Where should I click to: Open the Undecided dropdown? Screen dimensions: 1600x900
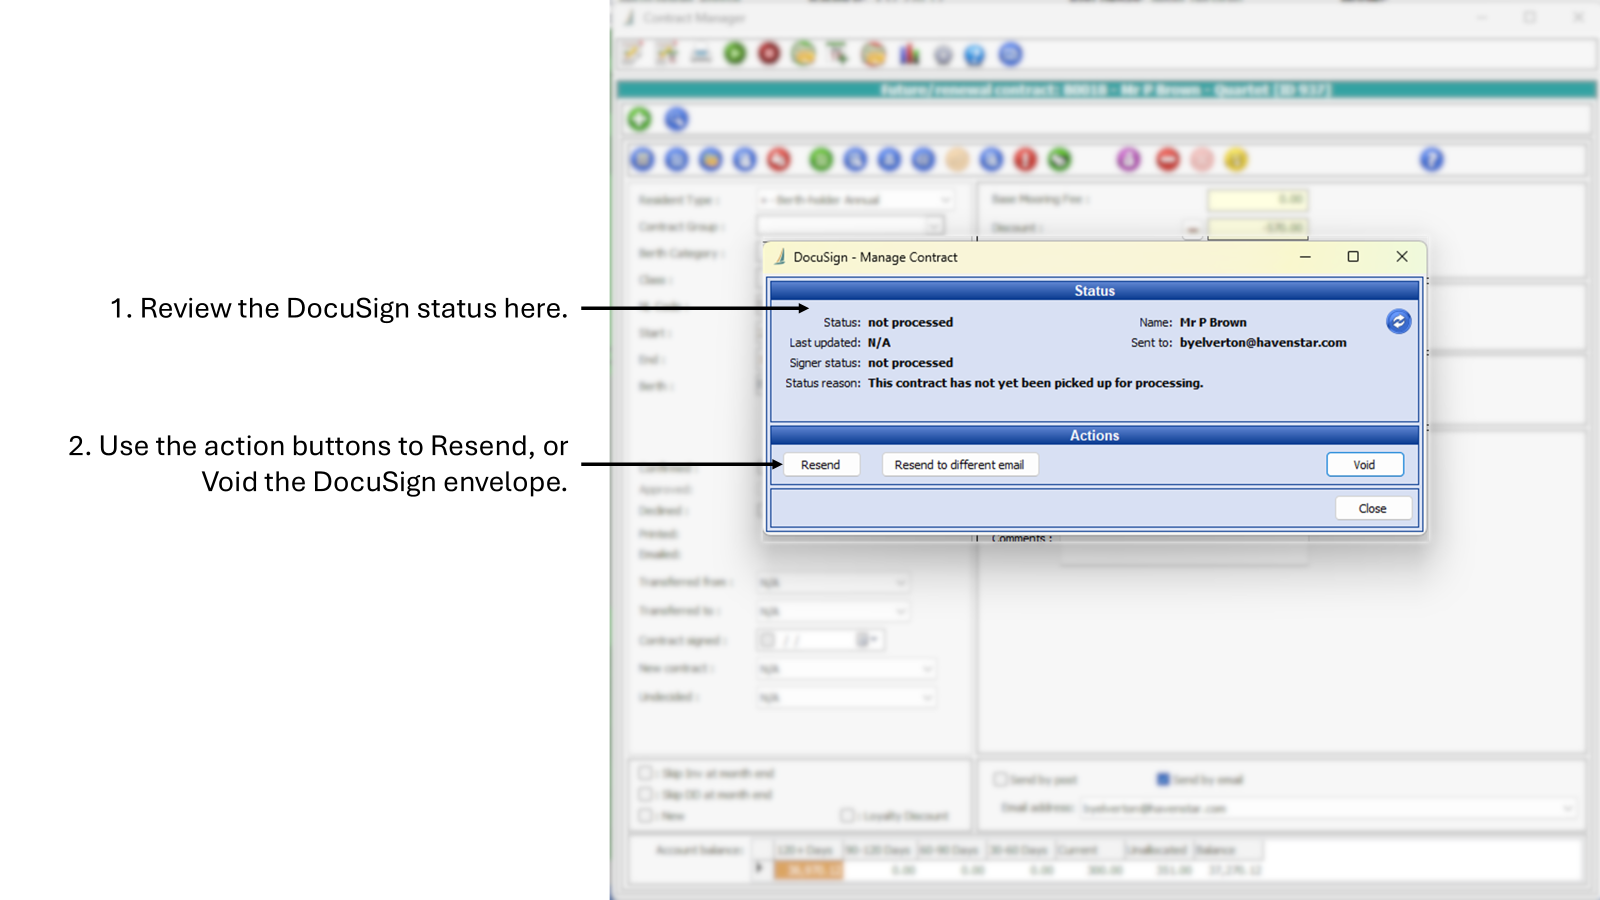tap(927, 697)
